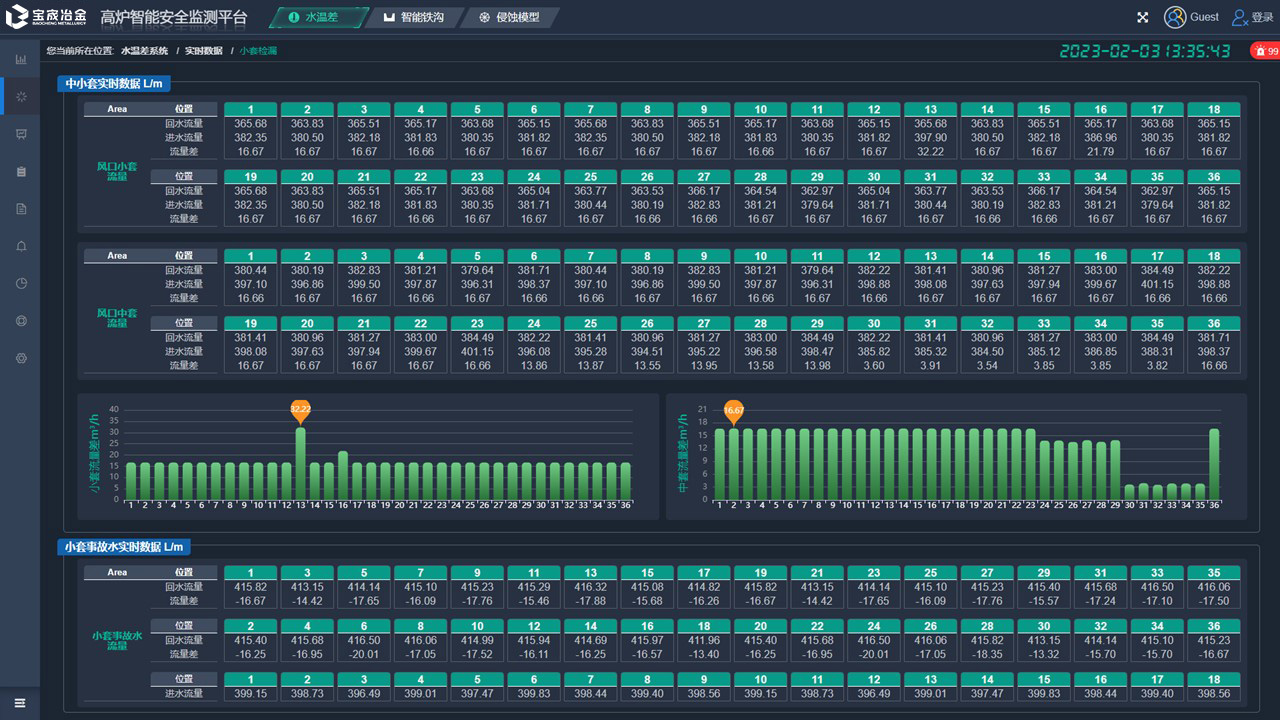
Task: Click the Guest username label
Action: point(1204,17)
